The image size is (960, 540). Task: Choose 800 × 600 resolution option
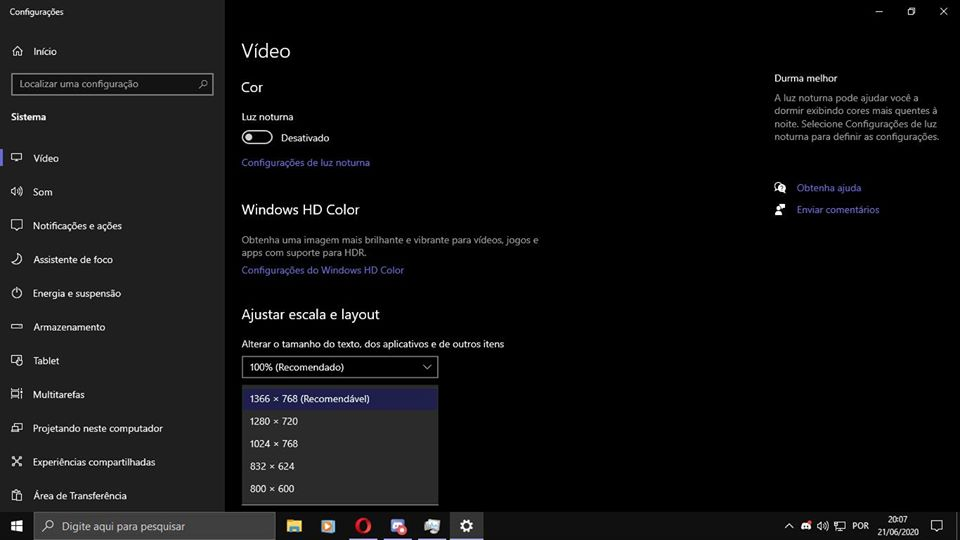pos(340,489)
